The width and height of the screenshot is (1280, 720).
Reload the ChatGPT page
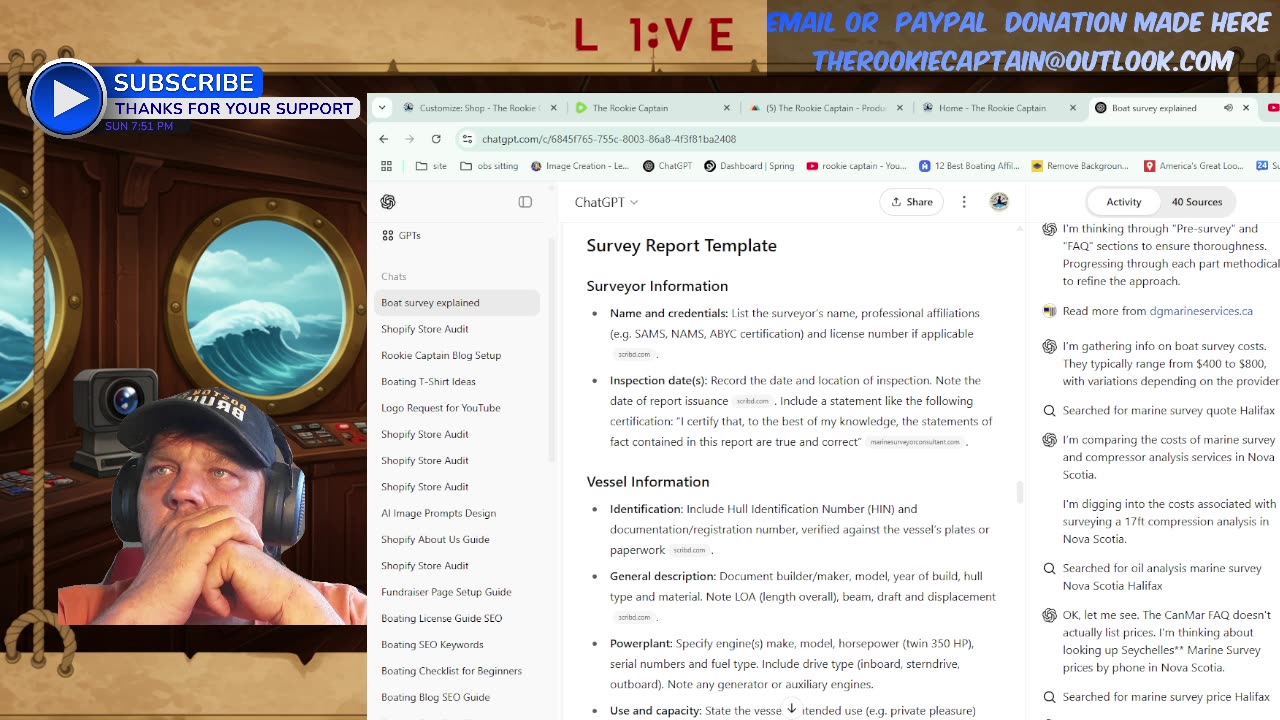[436, 139]
